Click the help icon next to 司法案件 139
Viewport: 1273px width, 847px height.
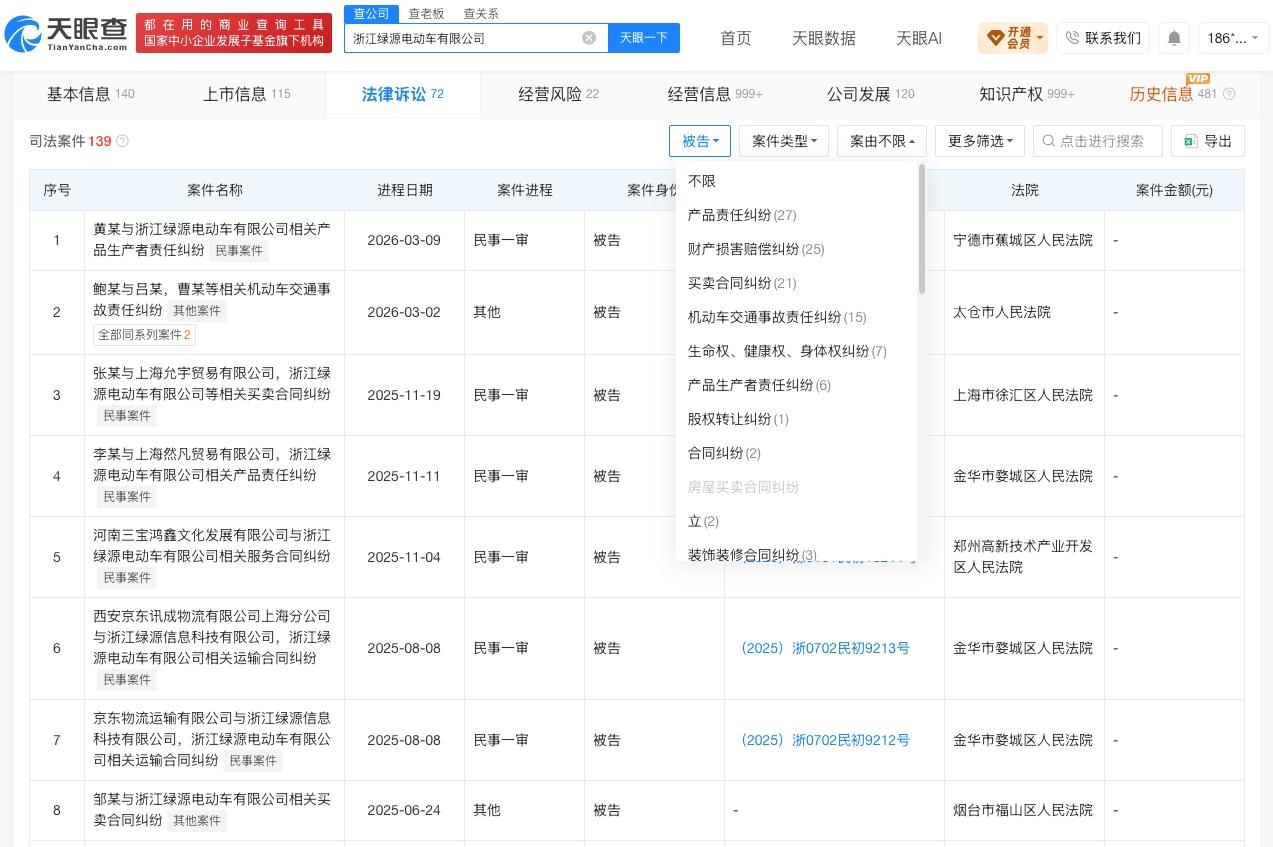(x=123, y=142)
